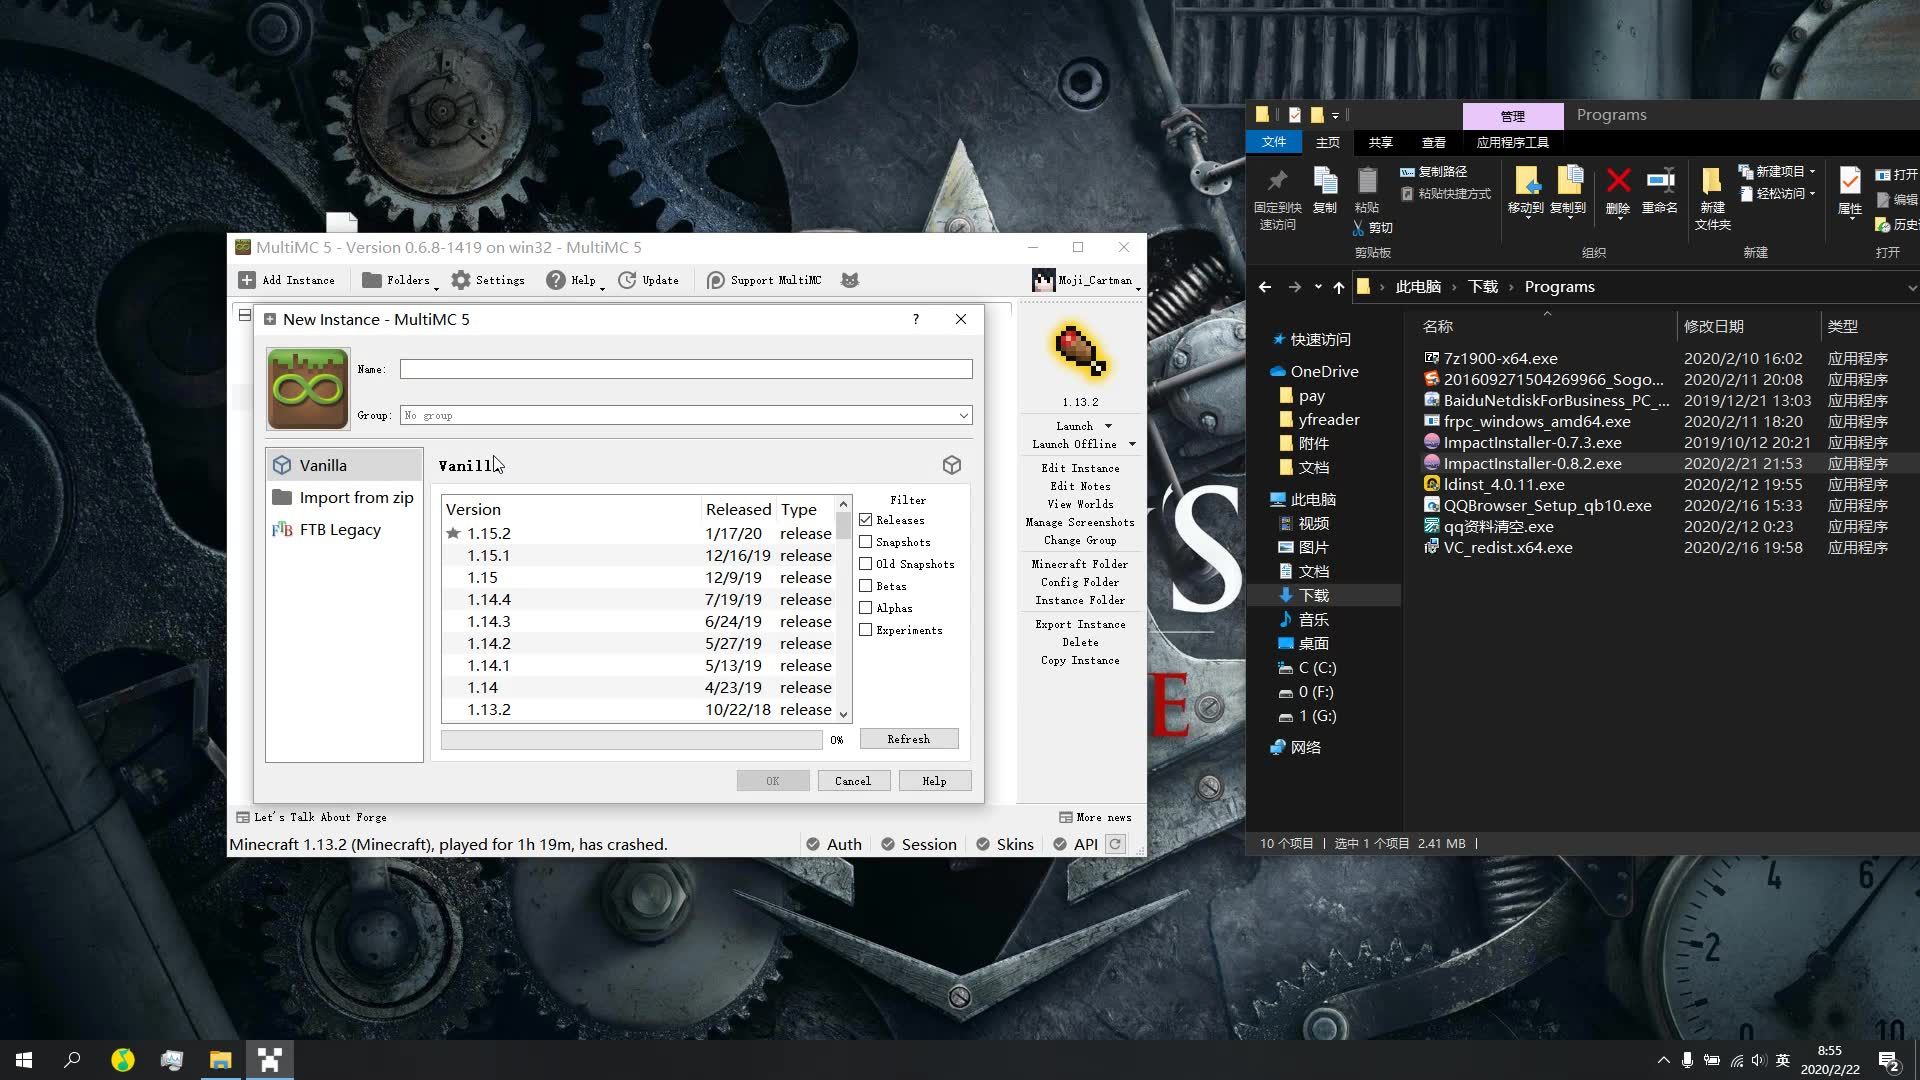The image size is (1920, 1080).
Task: Click the Copy Instance button
Action: point(1080,660)
